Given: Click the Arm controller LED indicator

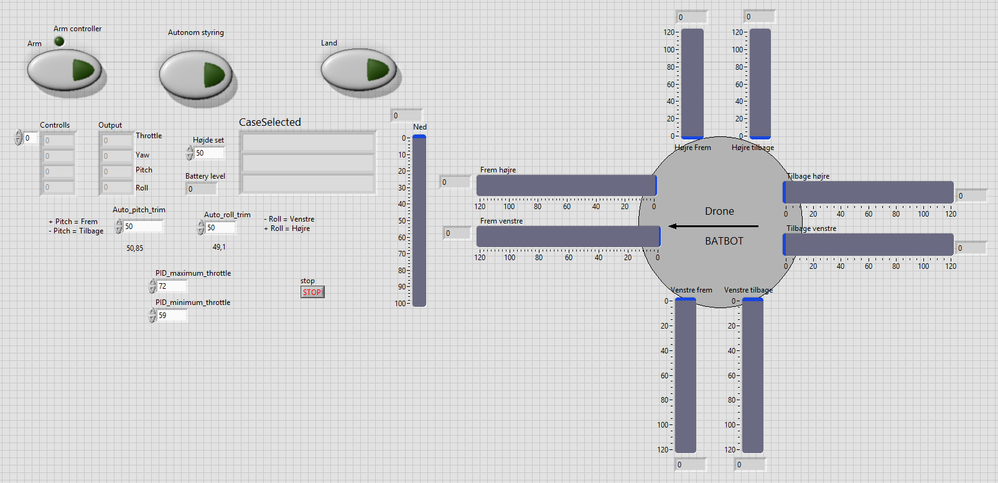Looking at the screenshot, I should (59, 41).
